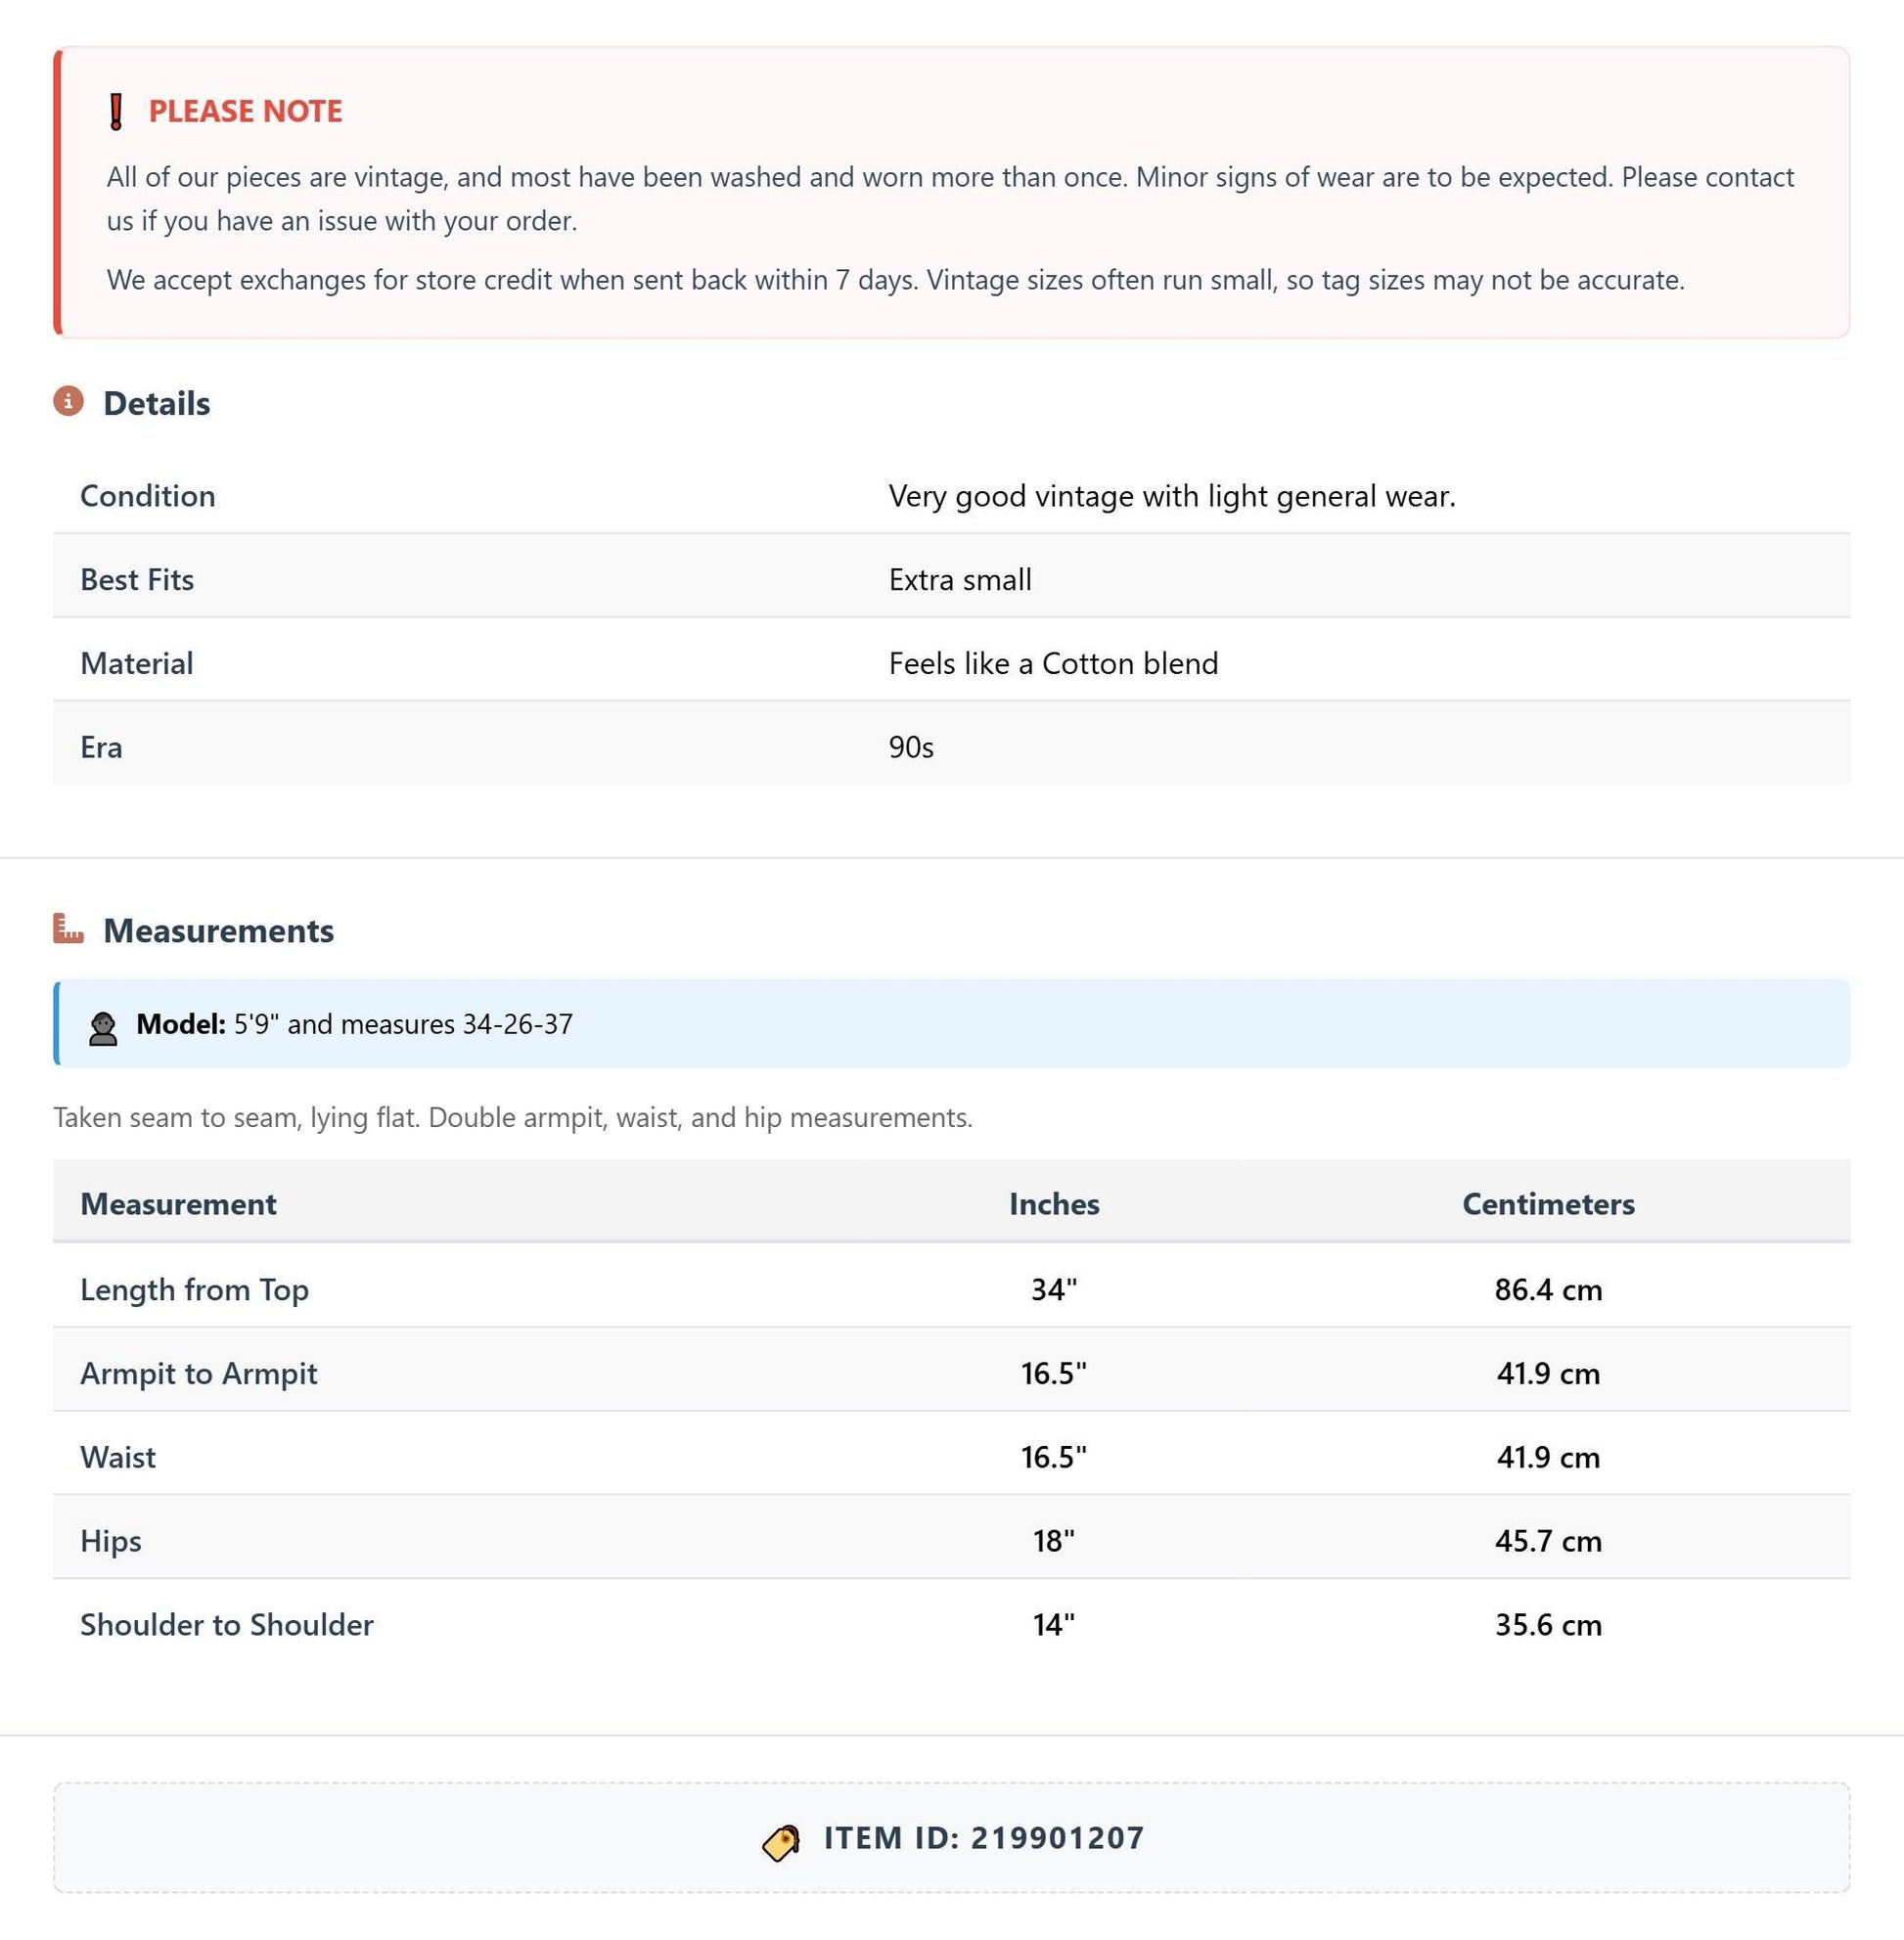Screen dimensions: 1904x1940
Task: Click the ITEM ID: 219901207 text
Action: pyautogui.click(x=984, y=1838)
